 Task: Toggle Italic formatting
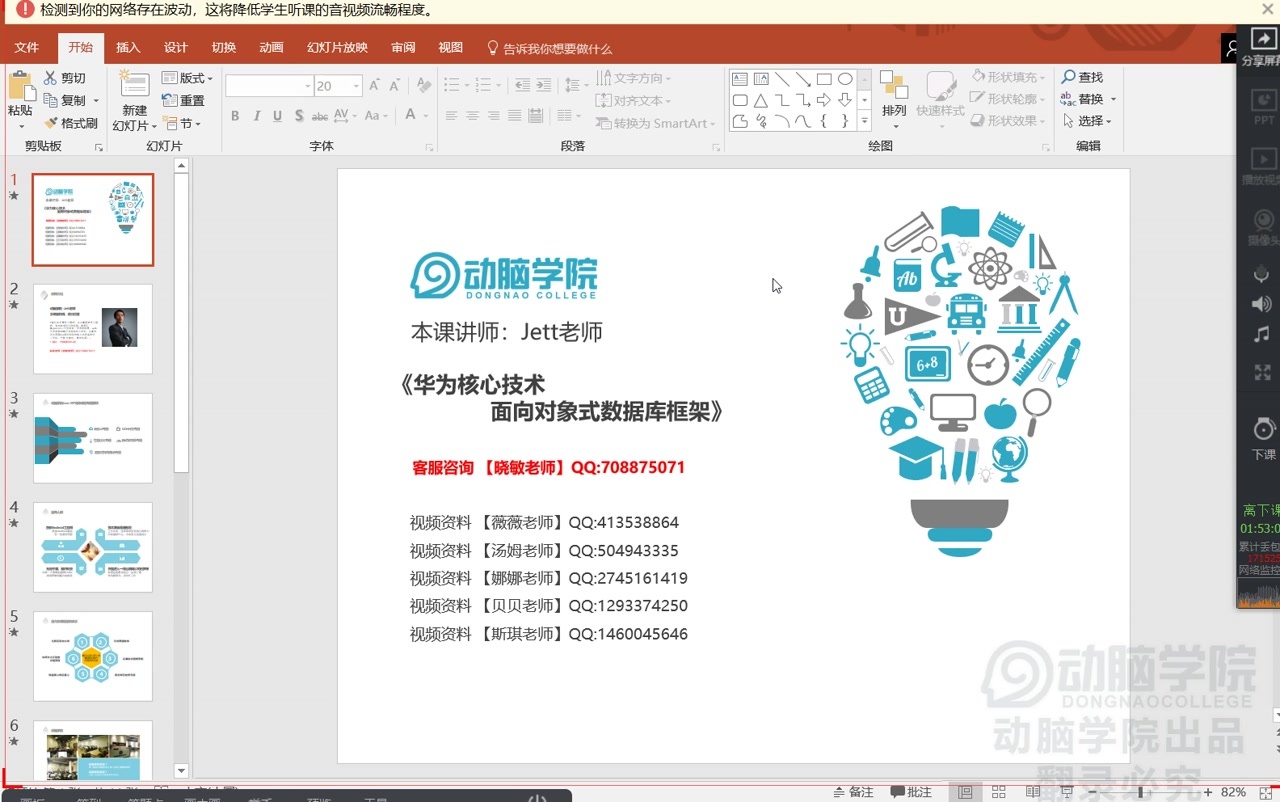coord(256,116)
